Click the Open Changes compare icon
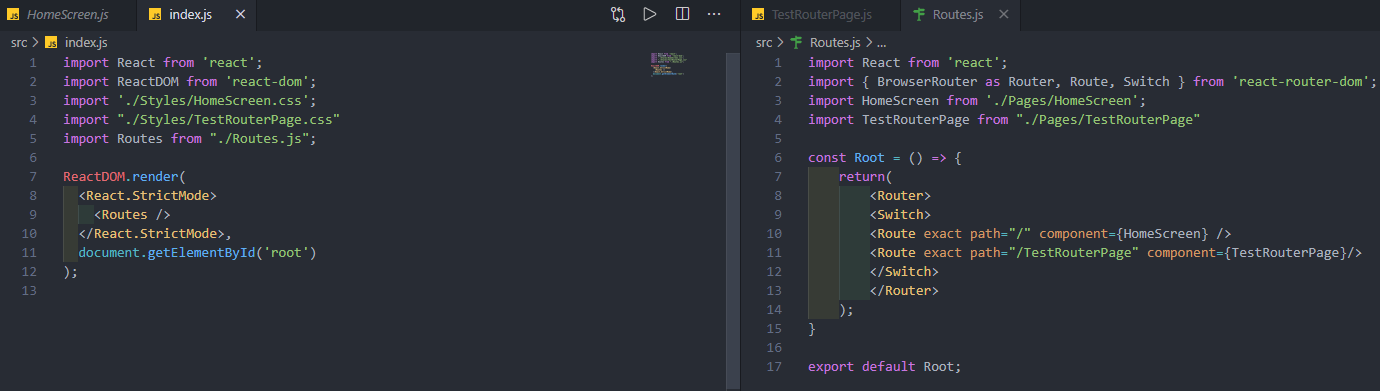 click(x=618, y=14)
